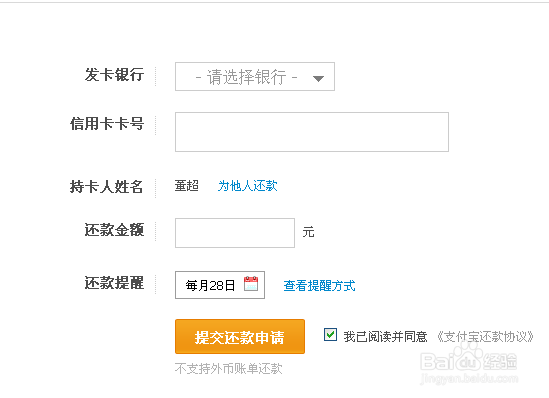This screenshot has width=549, height=398.
Task: Open the calendar icon in 还款提醒 field
Action: click(x=251, y=284)
